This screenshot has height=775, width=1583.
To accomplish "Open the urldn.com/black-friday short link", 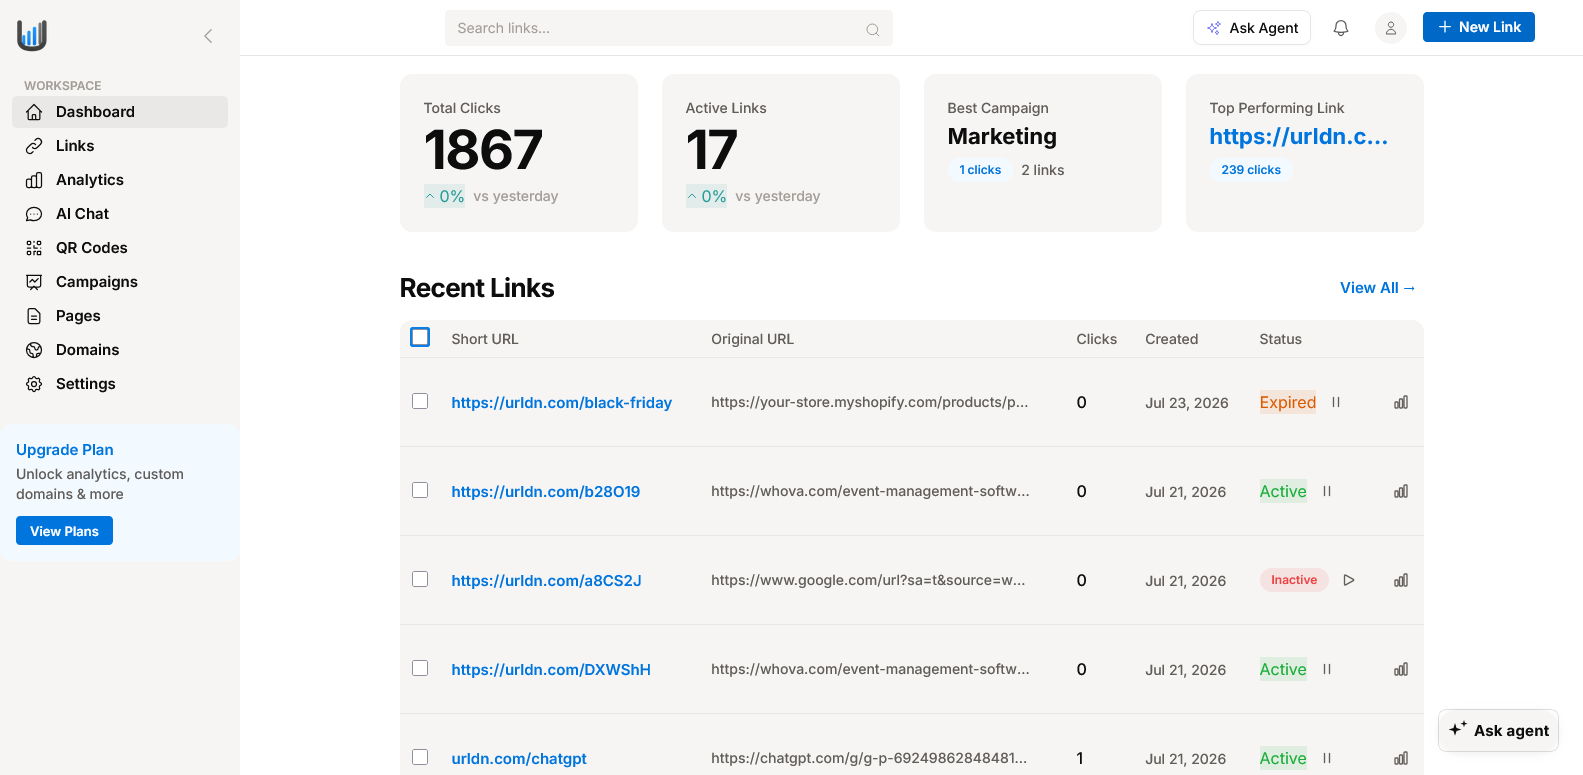I will click(561, 403).
